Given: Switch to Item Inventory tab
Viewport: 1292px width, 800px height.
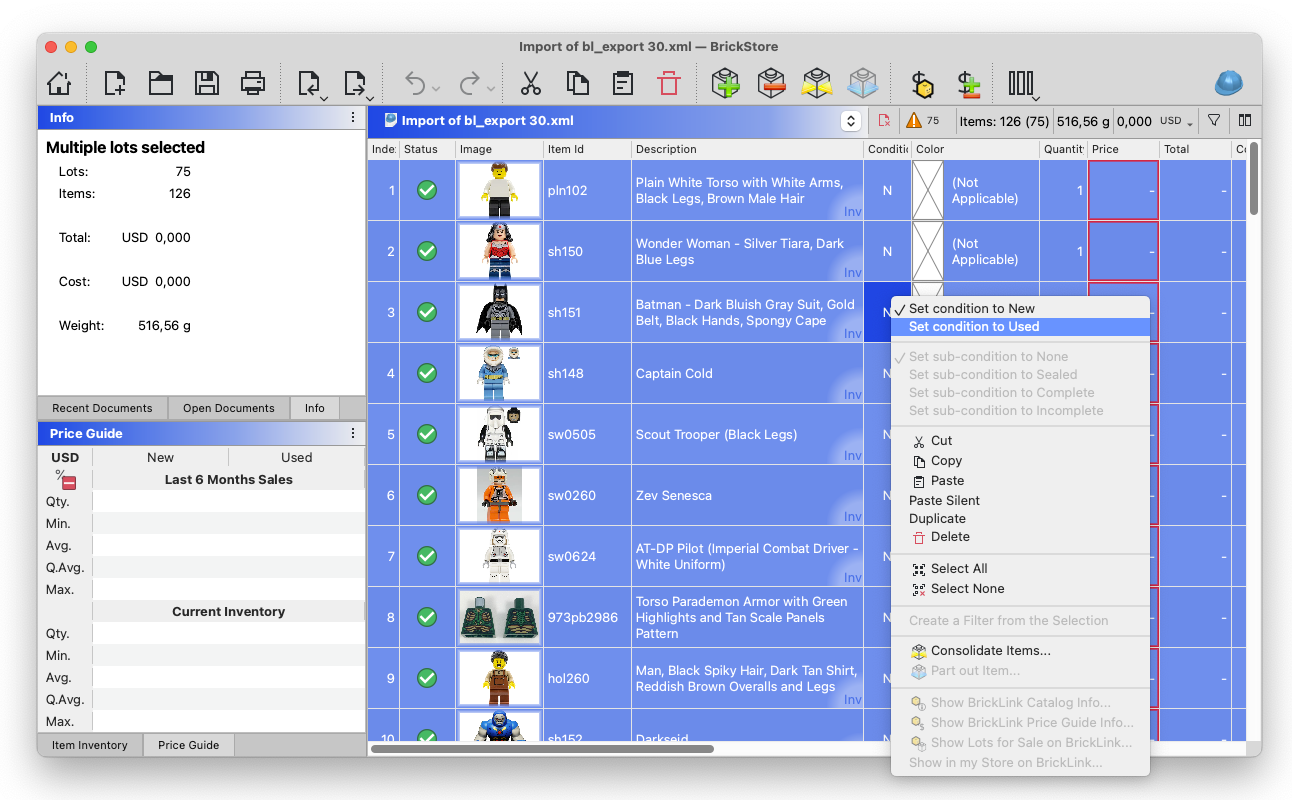Looking at the screenshot, I should coord(90,745).
